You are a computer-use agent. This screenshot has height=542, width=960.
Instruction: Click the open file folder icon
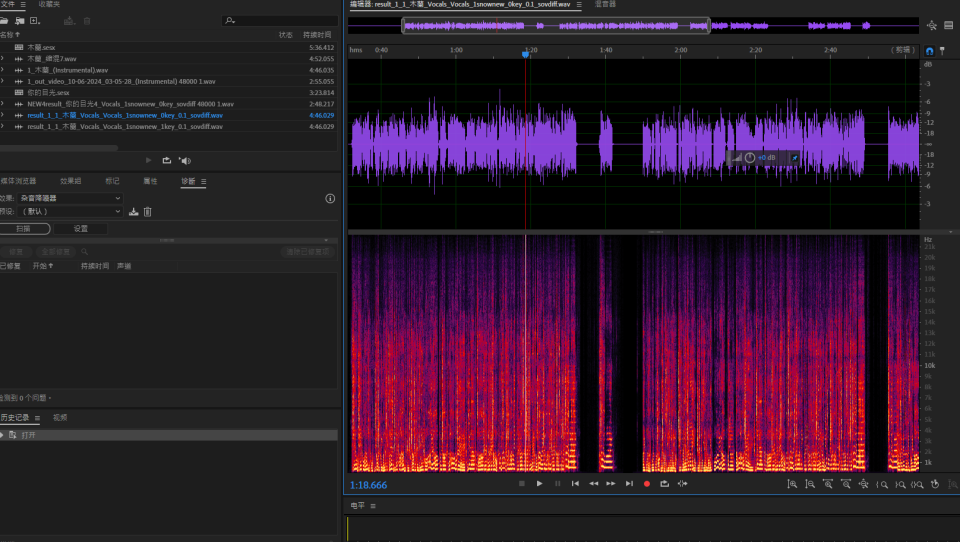(x=5, y=20)
